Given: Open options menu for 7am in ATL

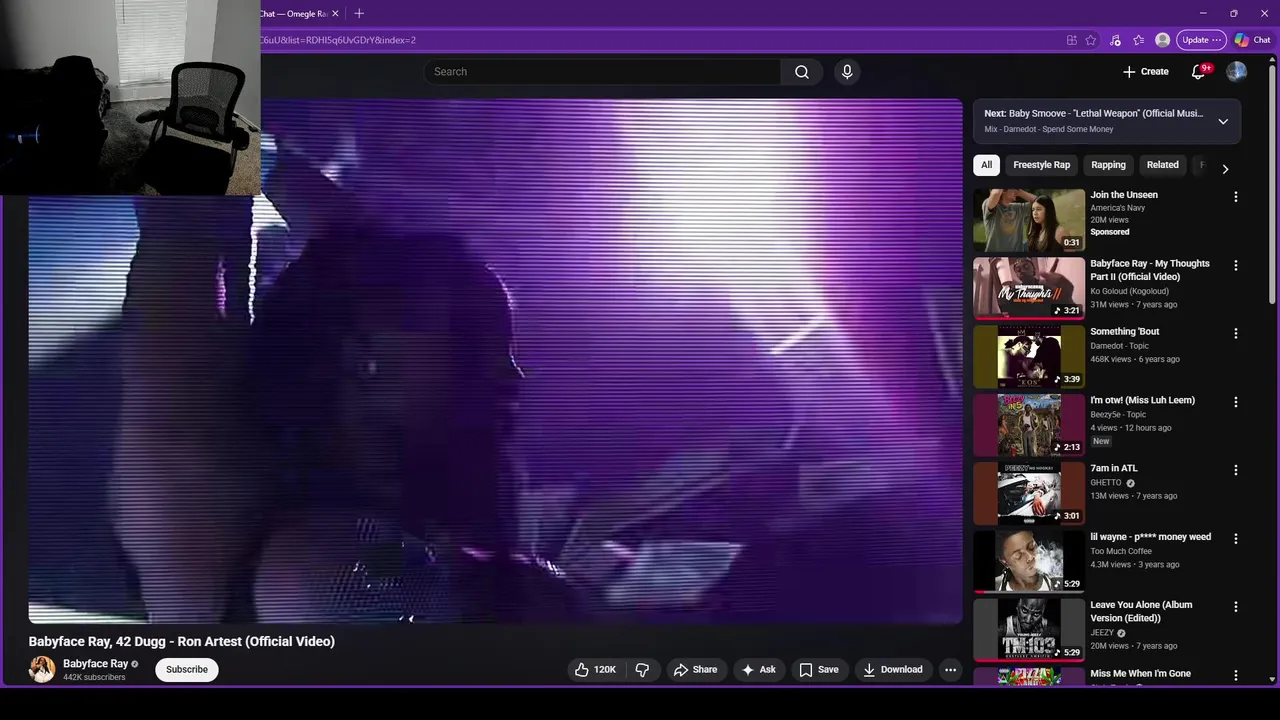Looking at the screenshot, I should [x=1236, y=470].
